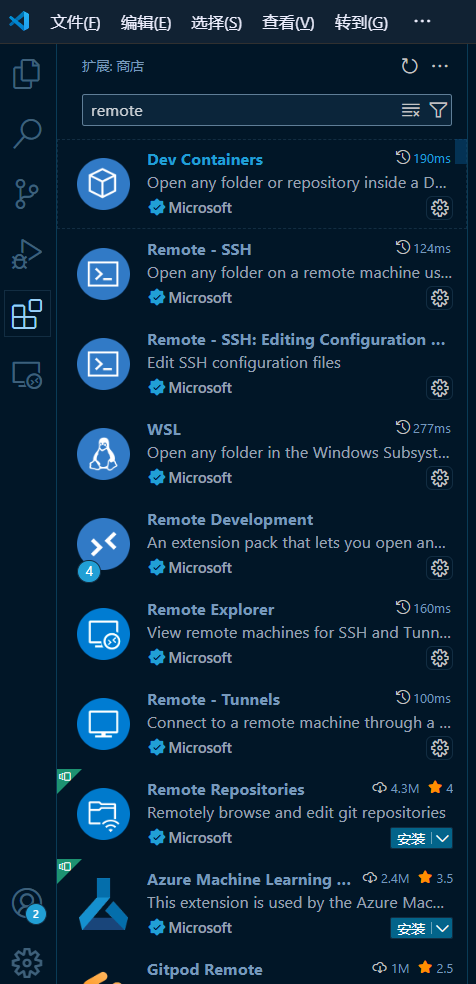Screen dimensions: 476x984
Task: Clear extension search results icon
Action: click(x=411, y=110)
